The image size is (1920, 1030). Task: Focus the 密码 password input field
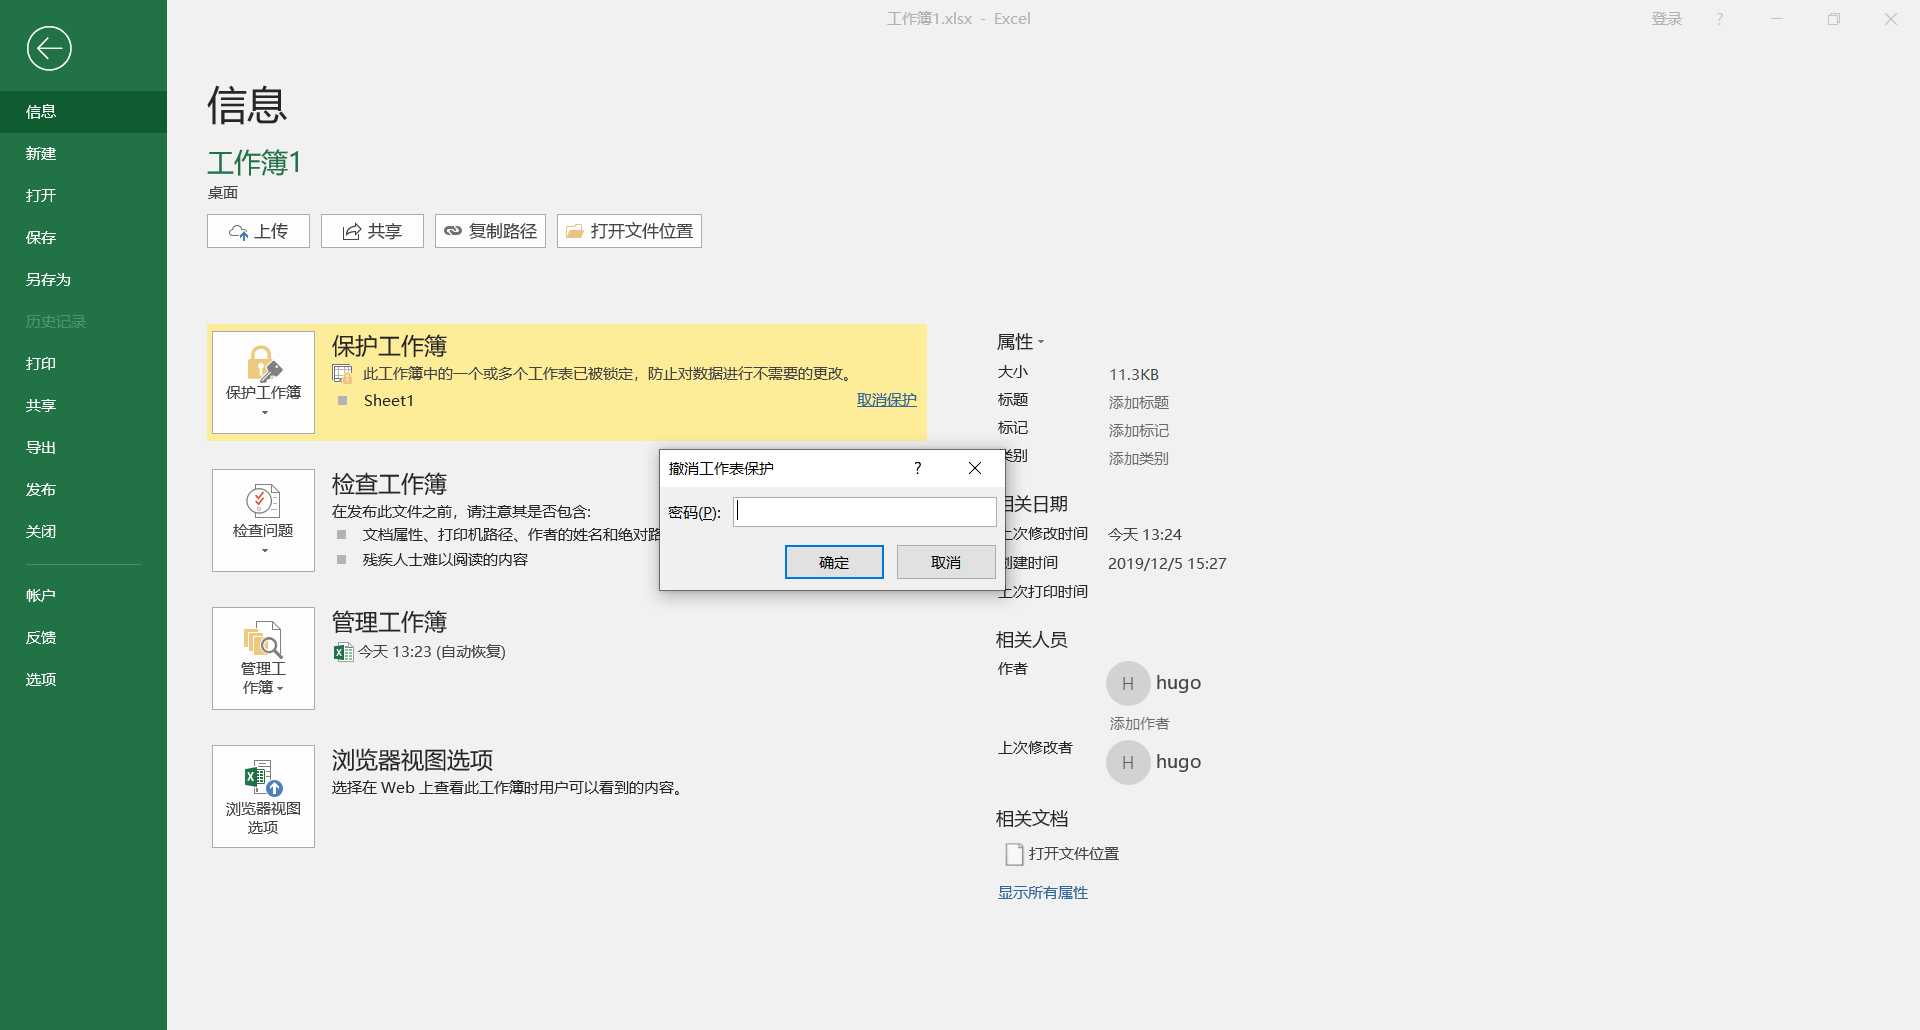865,512
